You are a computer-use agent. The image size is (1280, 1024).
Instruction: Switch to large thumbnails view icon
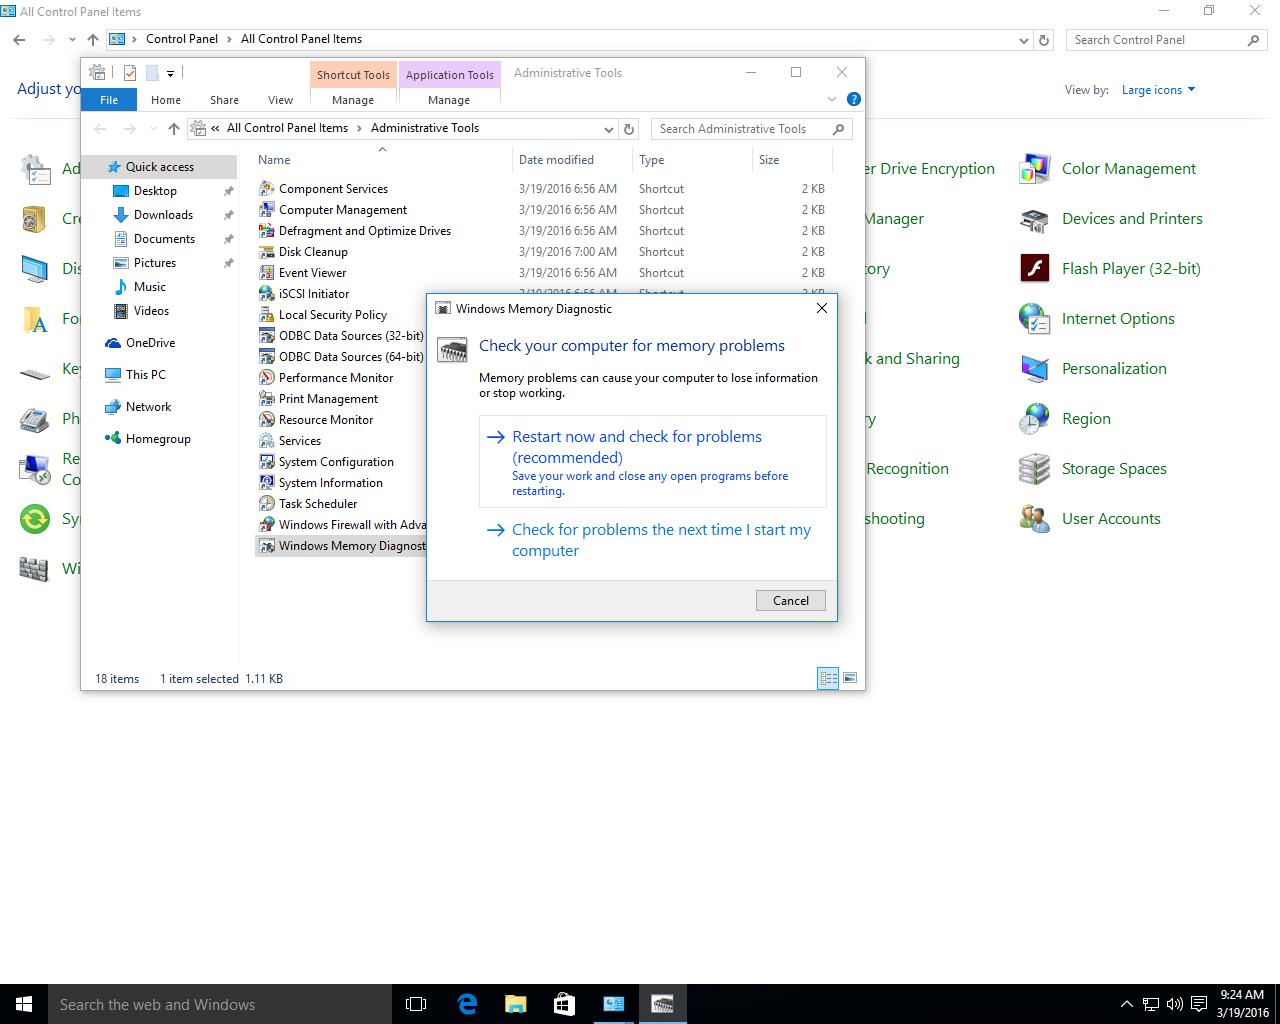tap(850, 678)
